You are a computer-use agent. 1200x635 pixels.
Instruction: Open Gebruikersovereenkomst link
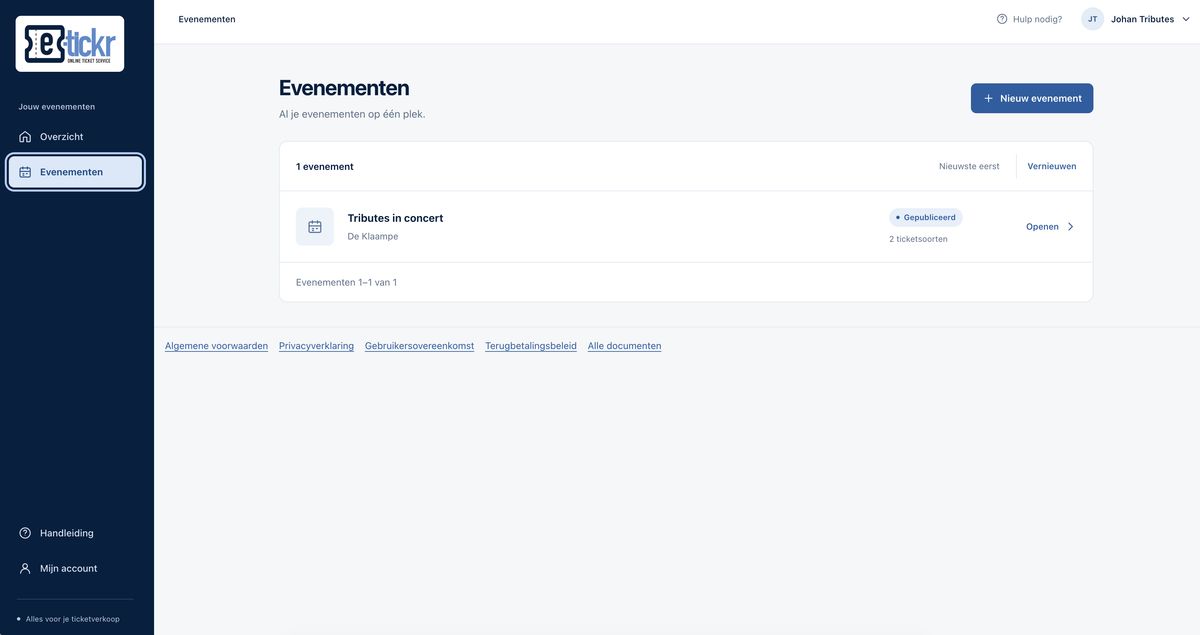tap(419, 346)
